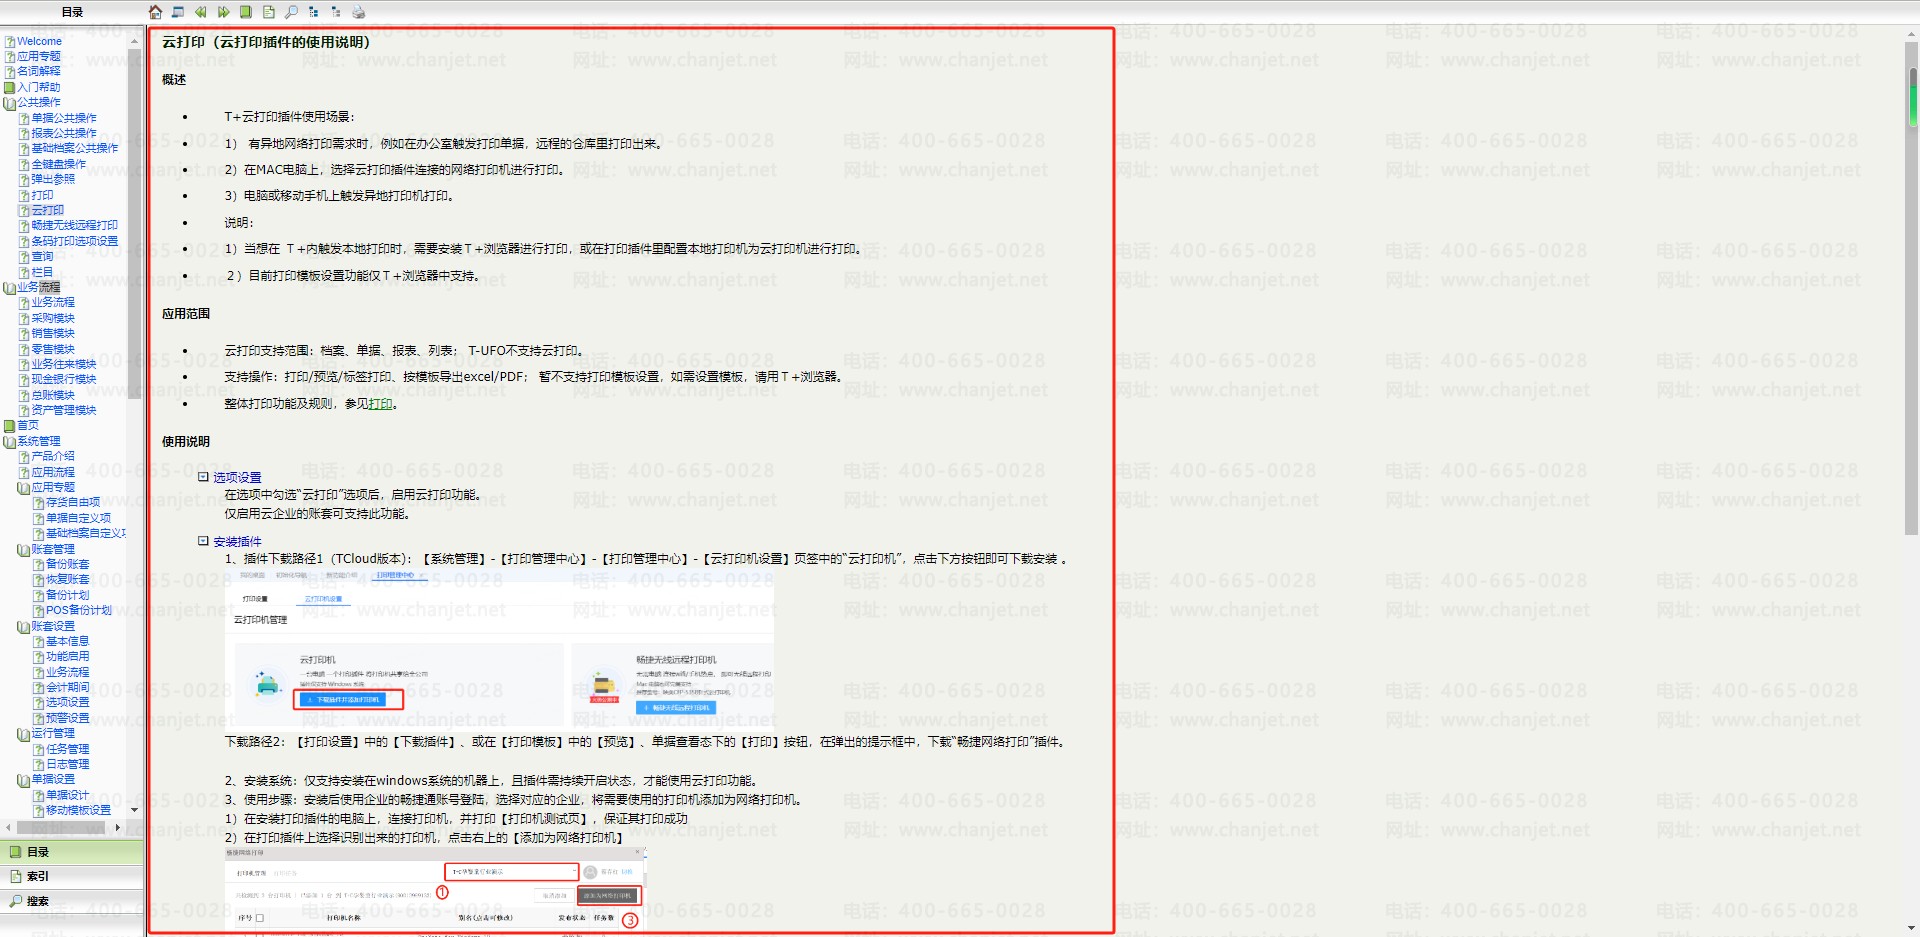Collapse the 系统管理 book node
The height and width of the screenshot is (937, 1920).
tap(10, 441)
